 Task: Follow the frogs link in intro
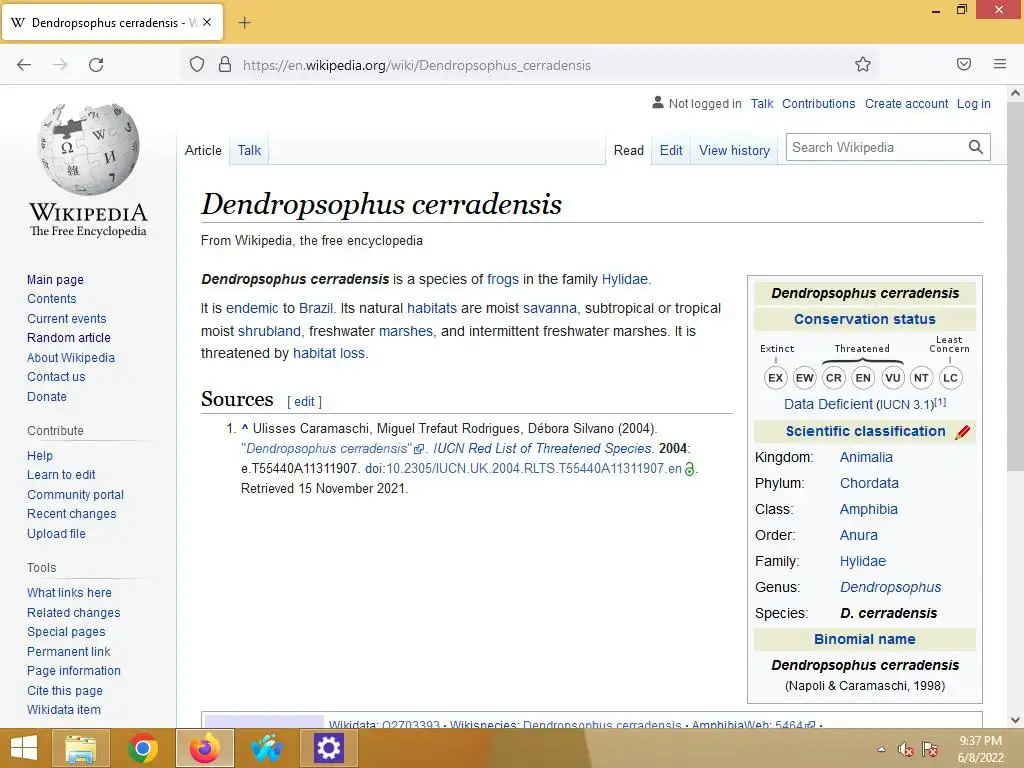pos(503,279)
